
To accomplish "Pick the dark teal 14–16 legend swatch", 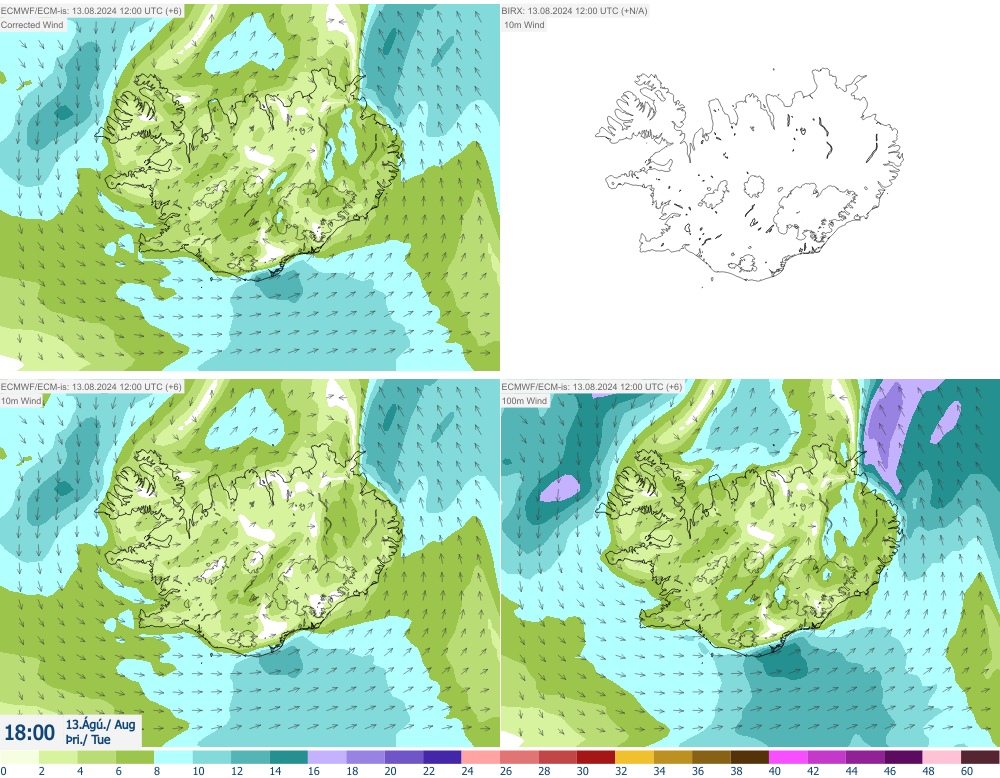I will click(x=289, y=757).
